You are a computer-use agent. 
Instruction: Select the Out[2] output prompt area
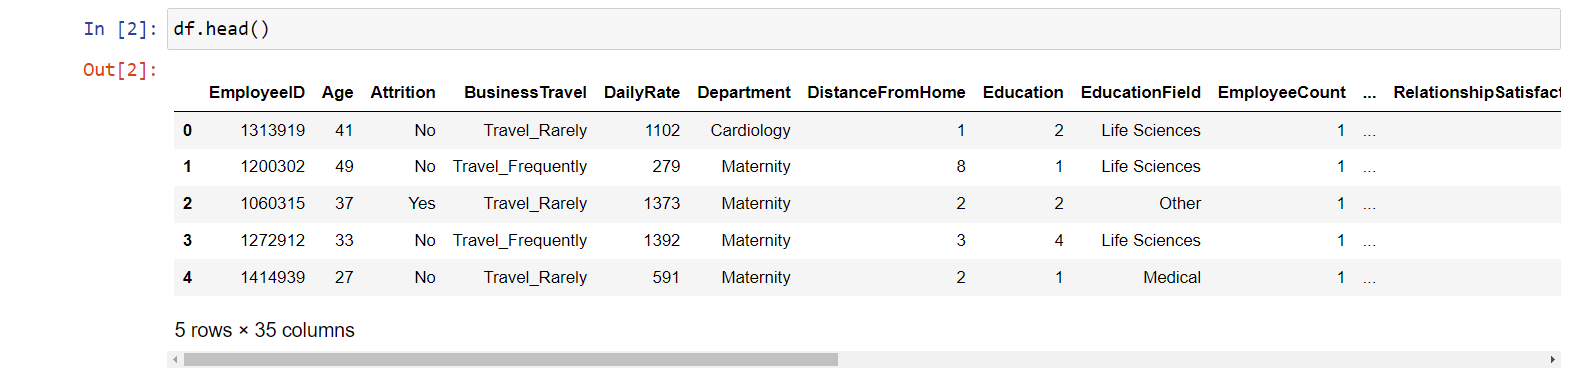click(120, 70)
